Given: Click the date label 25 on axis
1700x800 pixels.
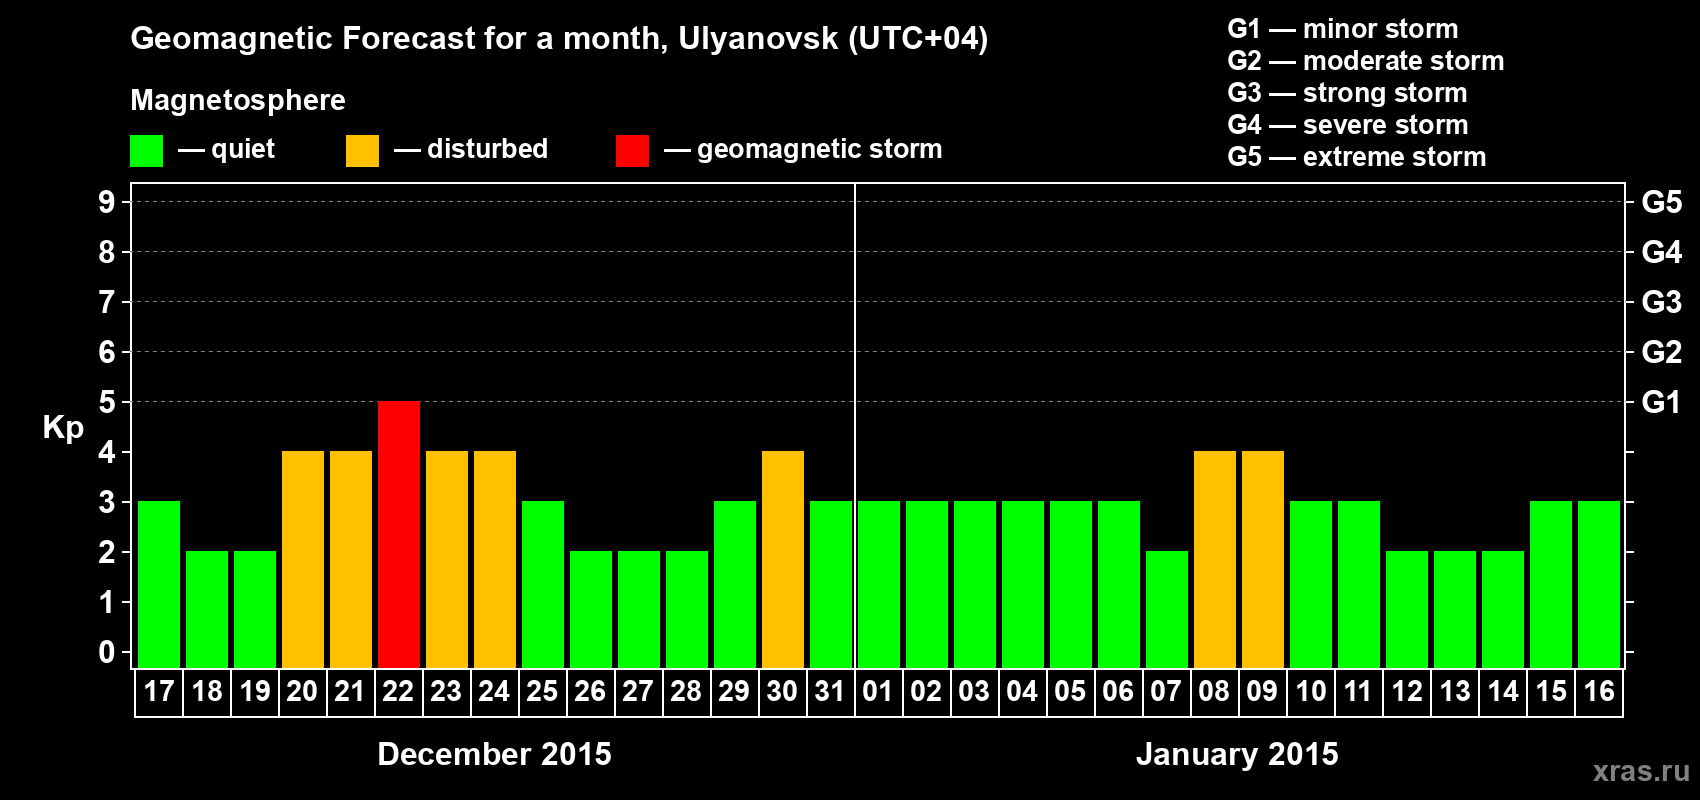Looking at the screenshot, I should tap(542, 691).
